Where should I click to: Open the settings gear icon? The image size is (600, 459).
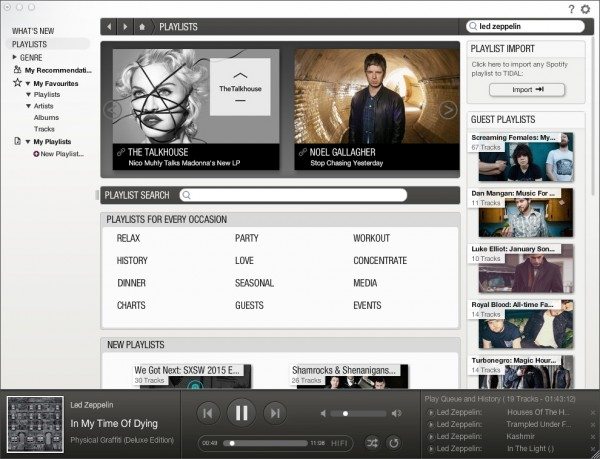(x=585, y=9)
